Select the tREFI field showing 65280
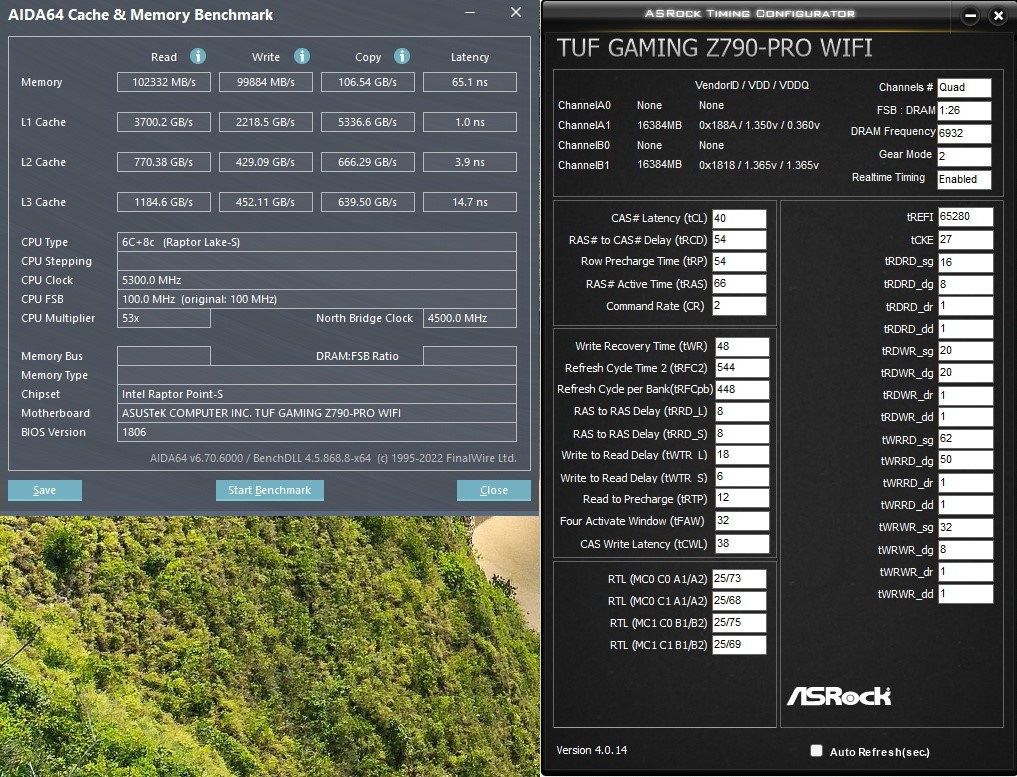1017x777 pixels. 965,217
